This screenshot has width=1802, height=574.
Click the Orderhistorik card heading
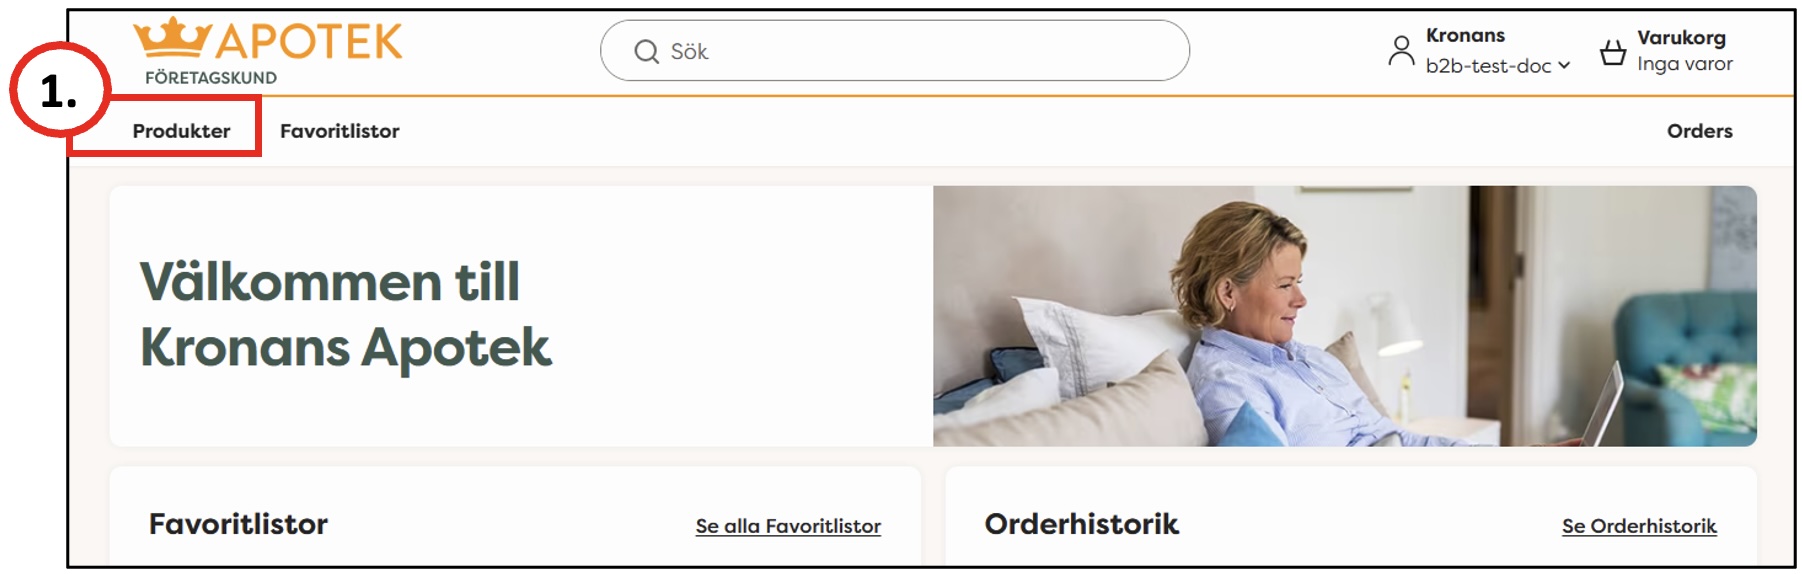(x=1081, y=524)
